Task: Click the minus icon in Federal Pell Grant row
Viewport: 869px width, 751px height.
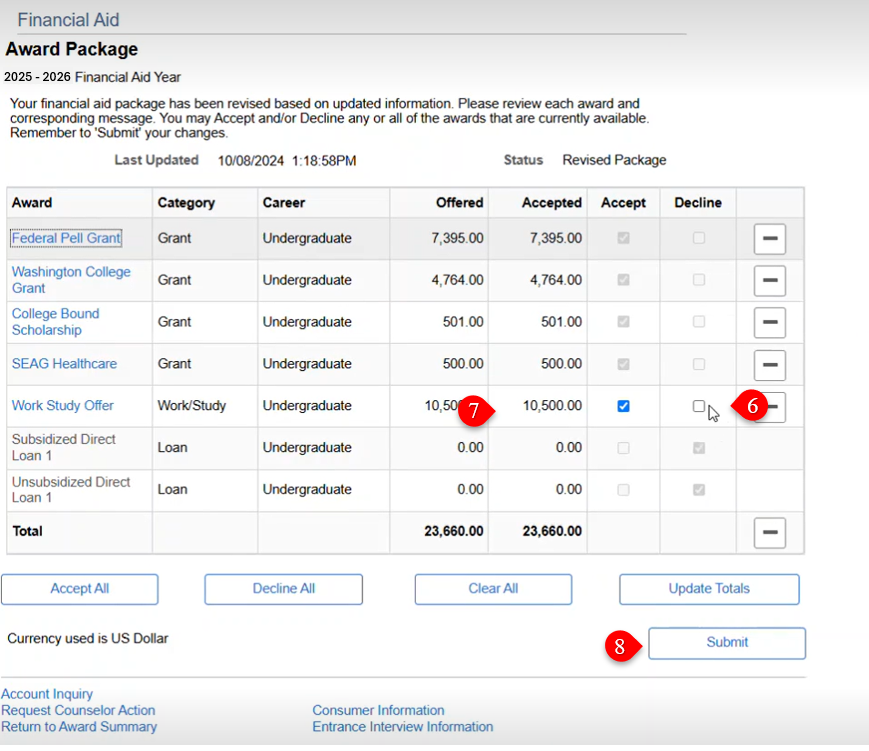Action: pos(769,239)
